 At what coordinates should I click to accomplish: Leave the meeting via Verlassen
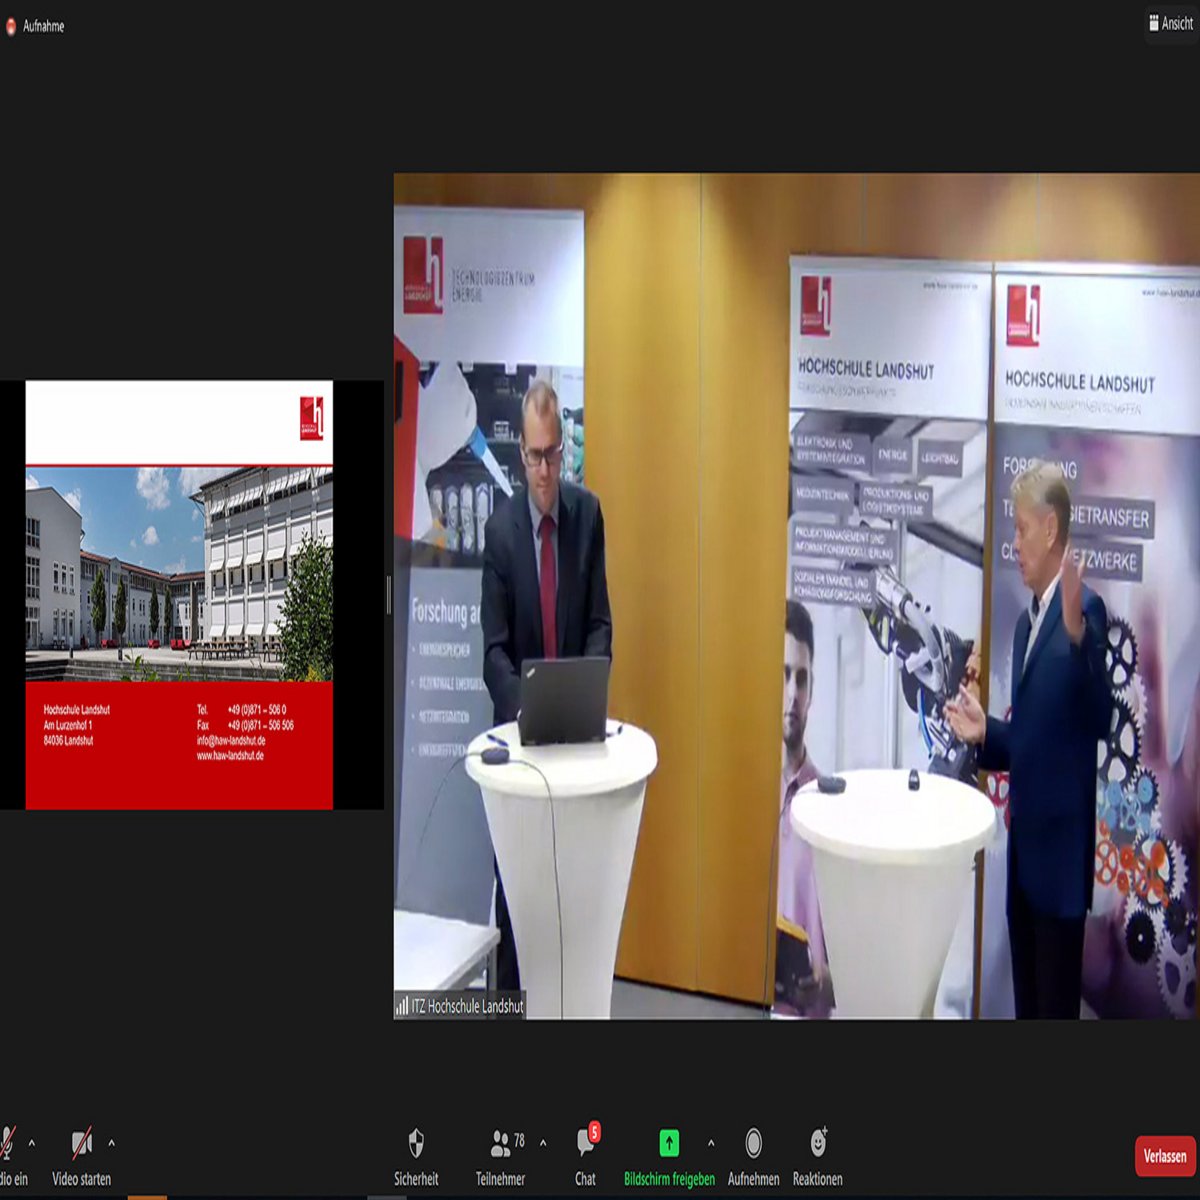1165,1156
